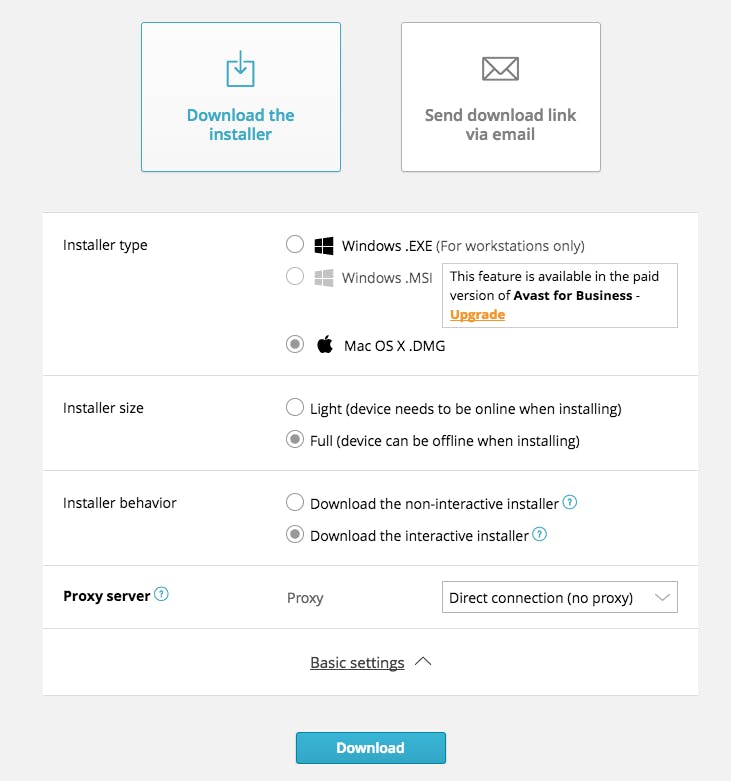This screenshot has width=731, height=781.
Task: Collapse settings with the up chevron
Action: 423,662
